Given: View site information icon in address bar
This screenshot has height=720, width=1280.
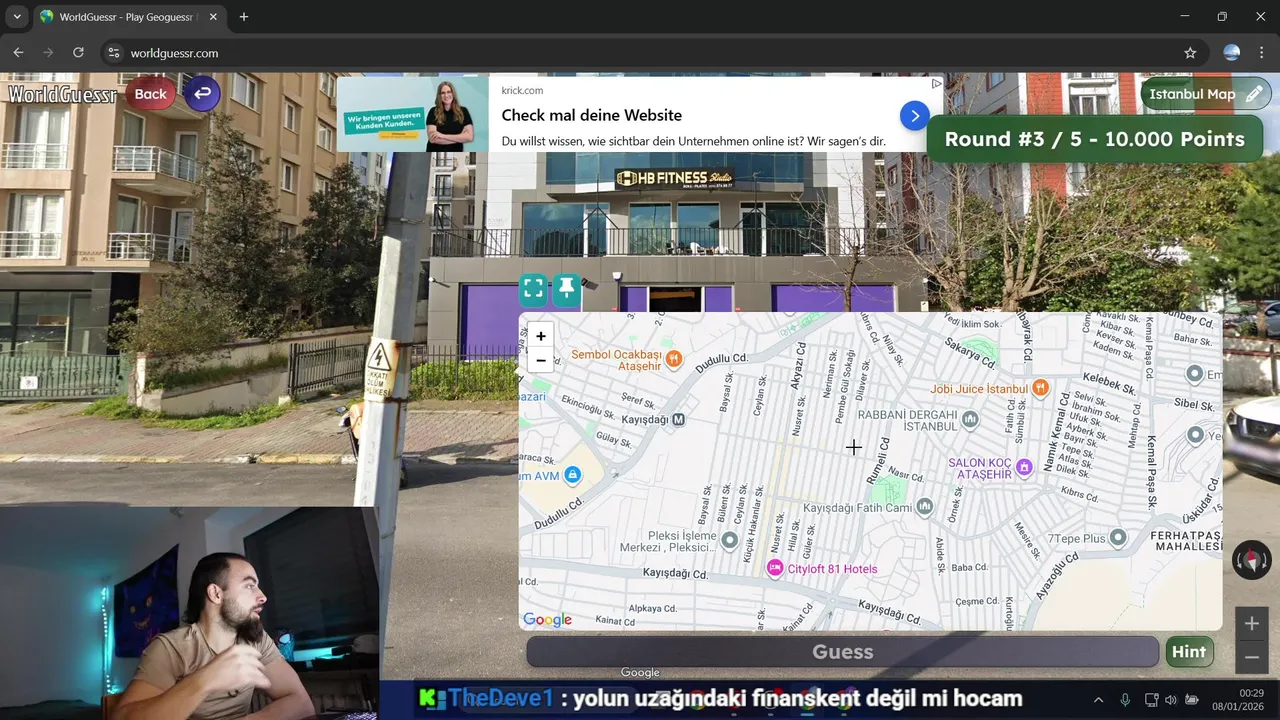Looking at the screenshot, I should [113, 53].
